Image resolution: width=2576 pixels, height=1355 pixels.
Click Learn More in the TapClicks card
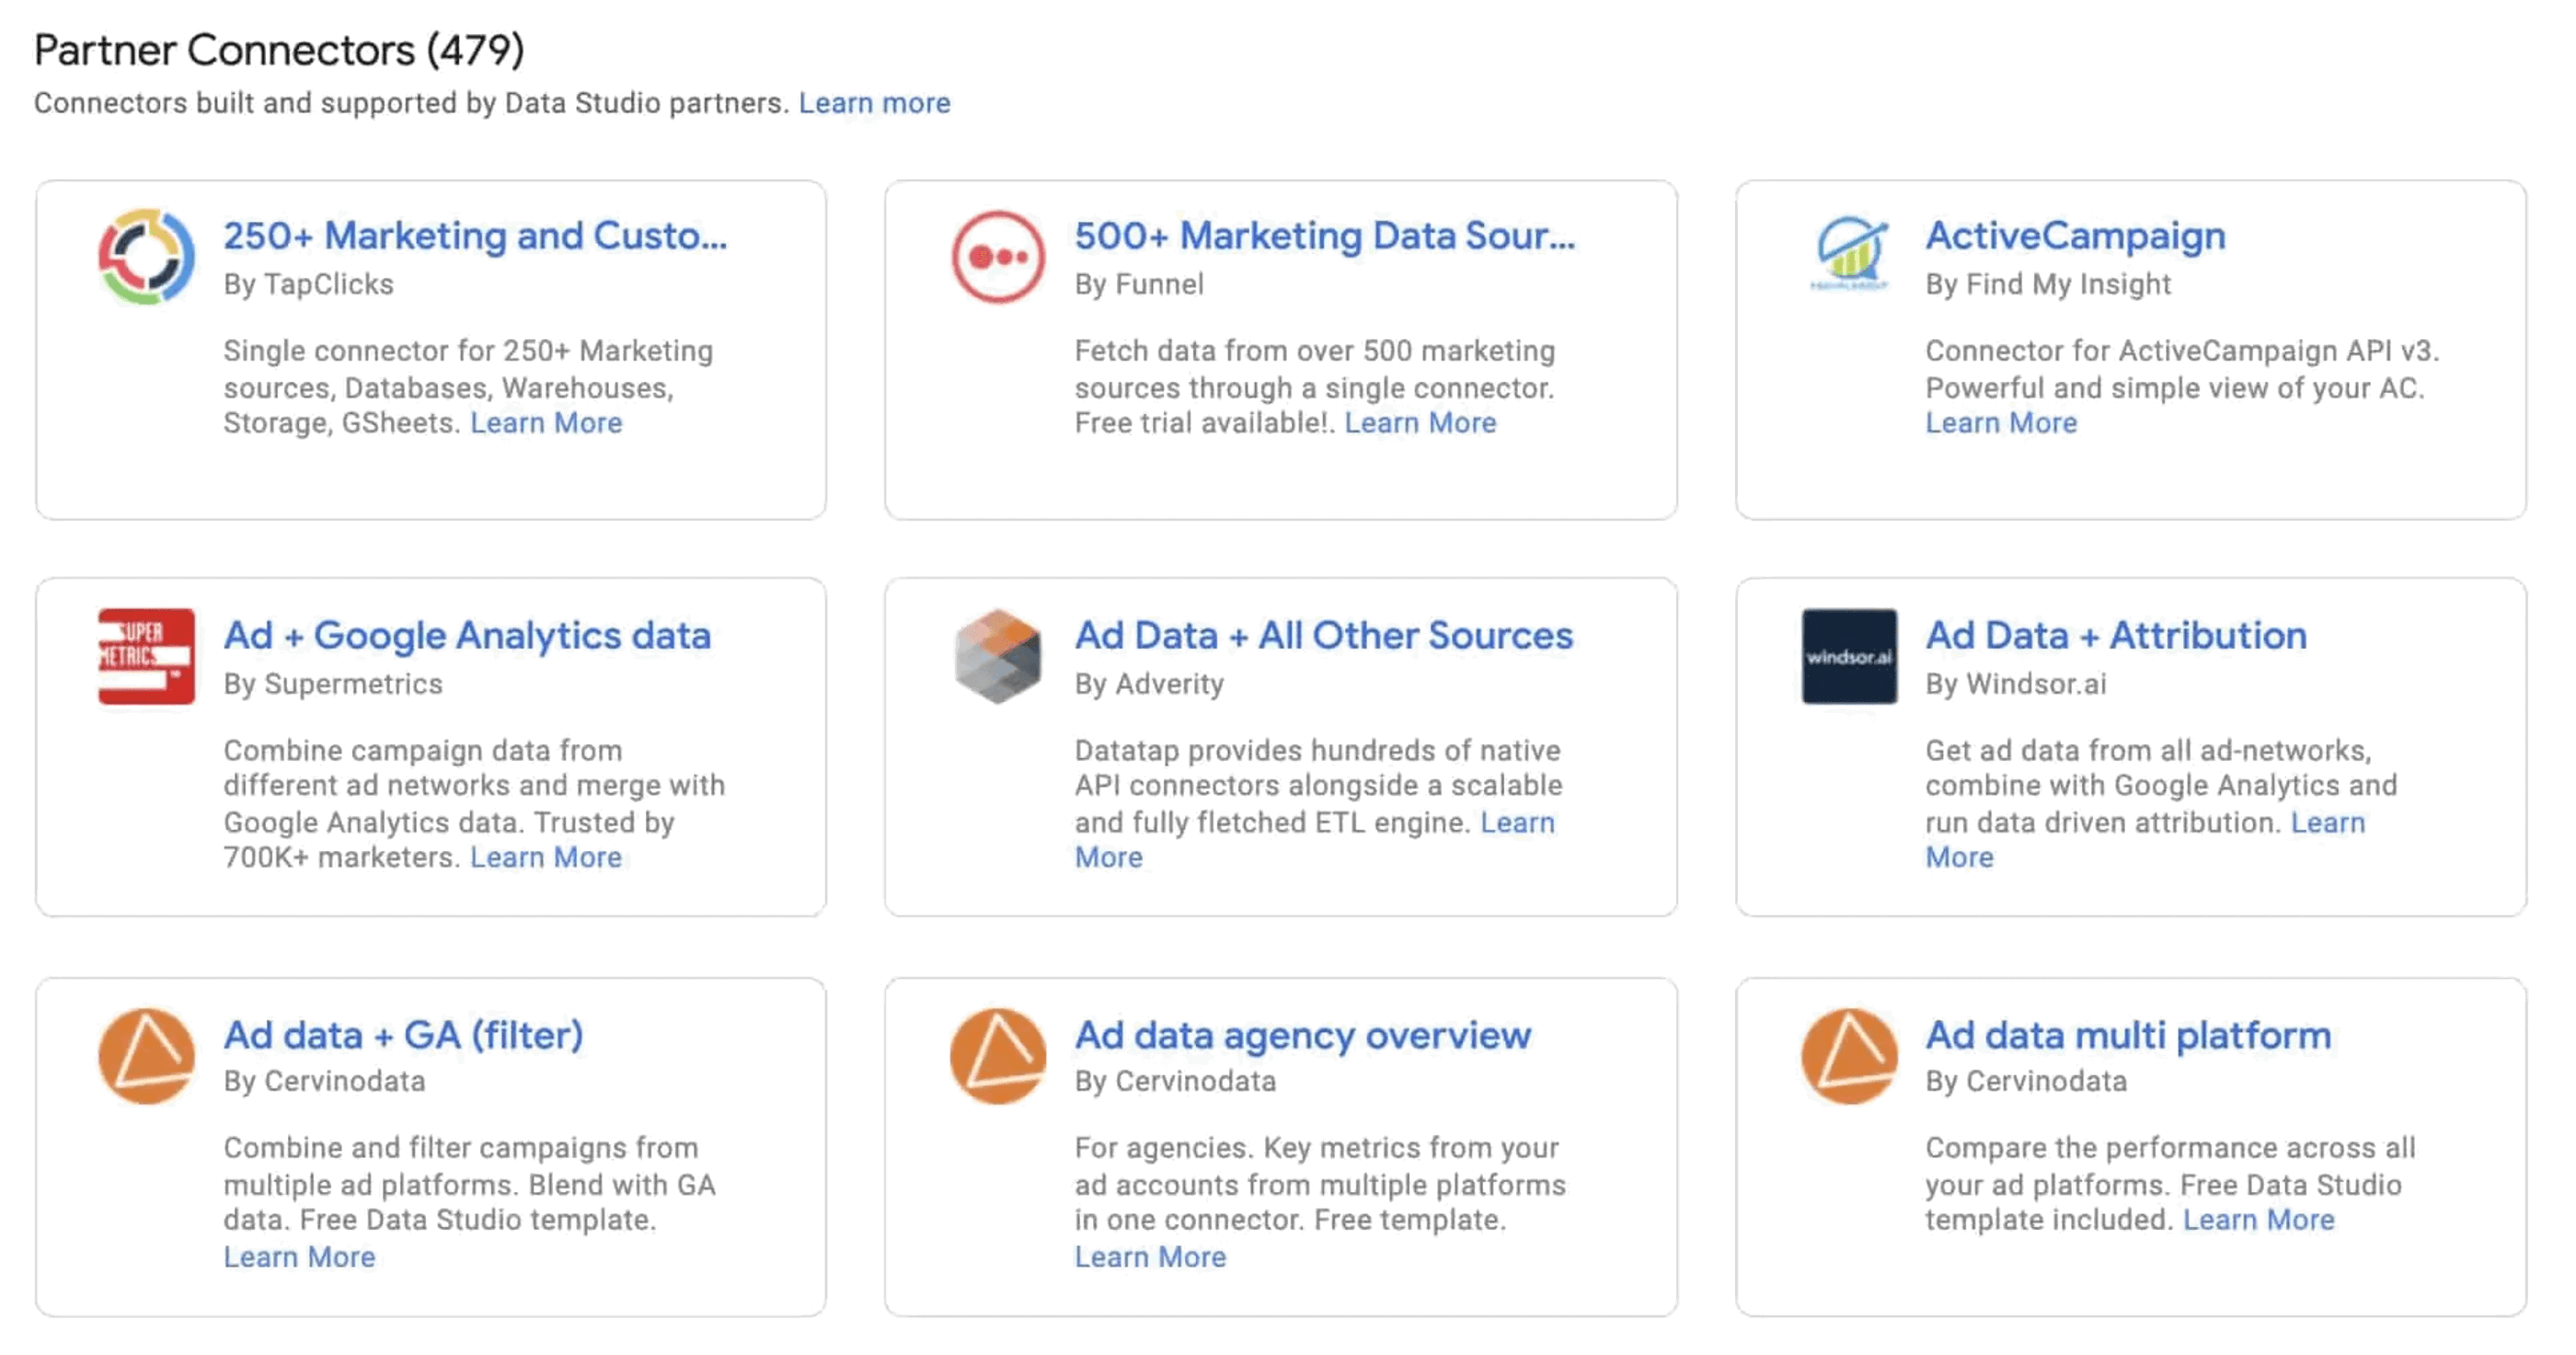(x=546, y=423)
